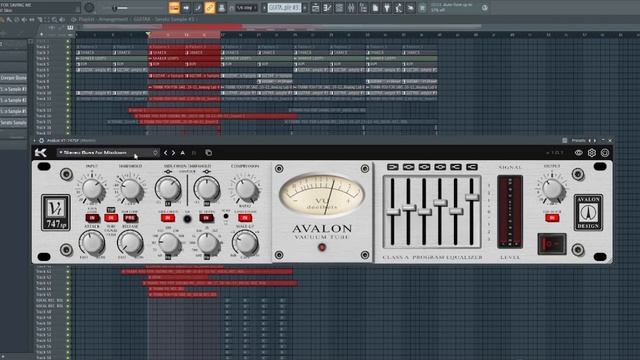Click the fourth EQ band shape button
This screenshot has height=360, width=640.
(440, 167)
